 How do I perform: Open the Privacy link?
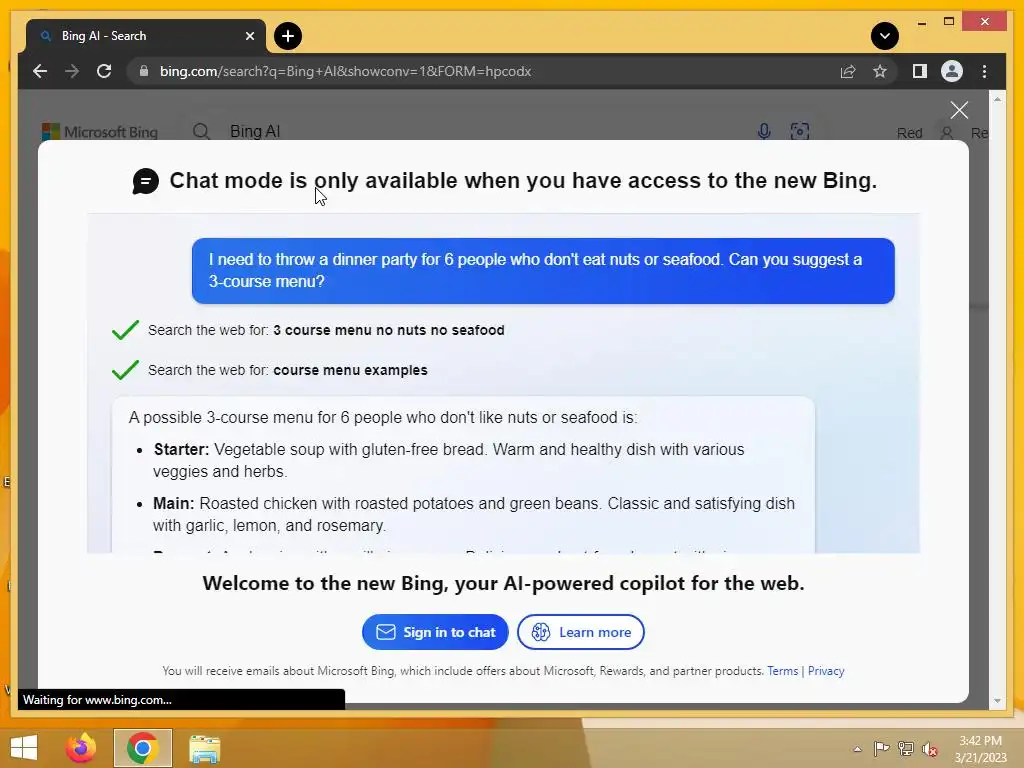[826, 671]
